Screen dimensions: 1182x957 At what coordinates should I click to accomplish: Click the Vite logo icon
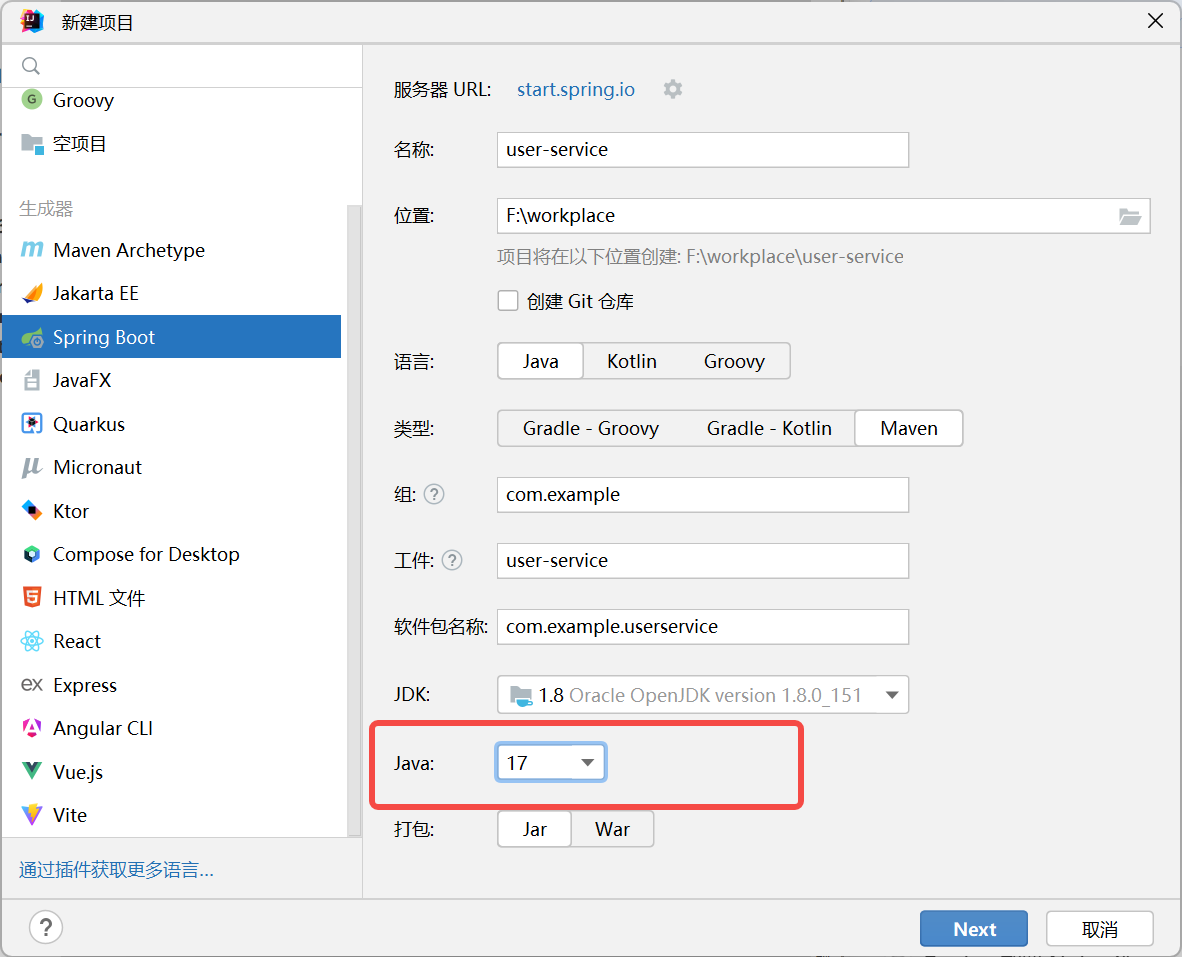[x=32, y=815]
